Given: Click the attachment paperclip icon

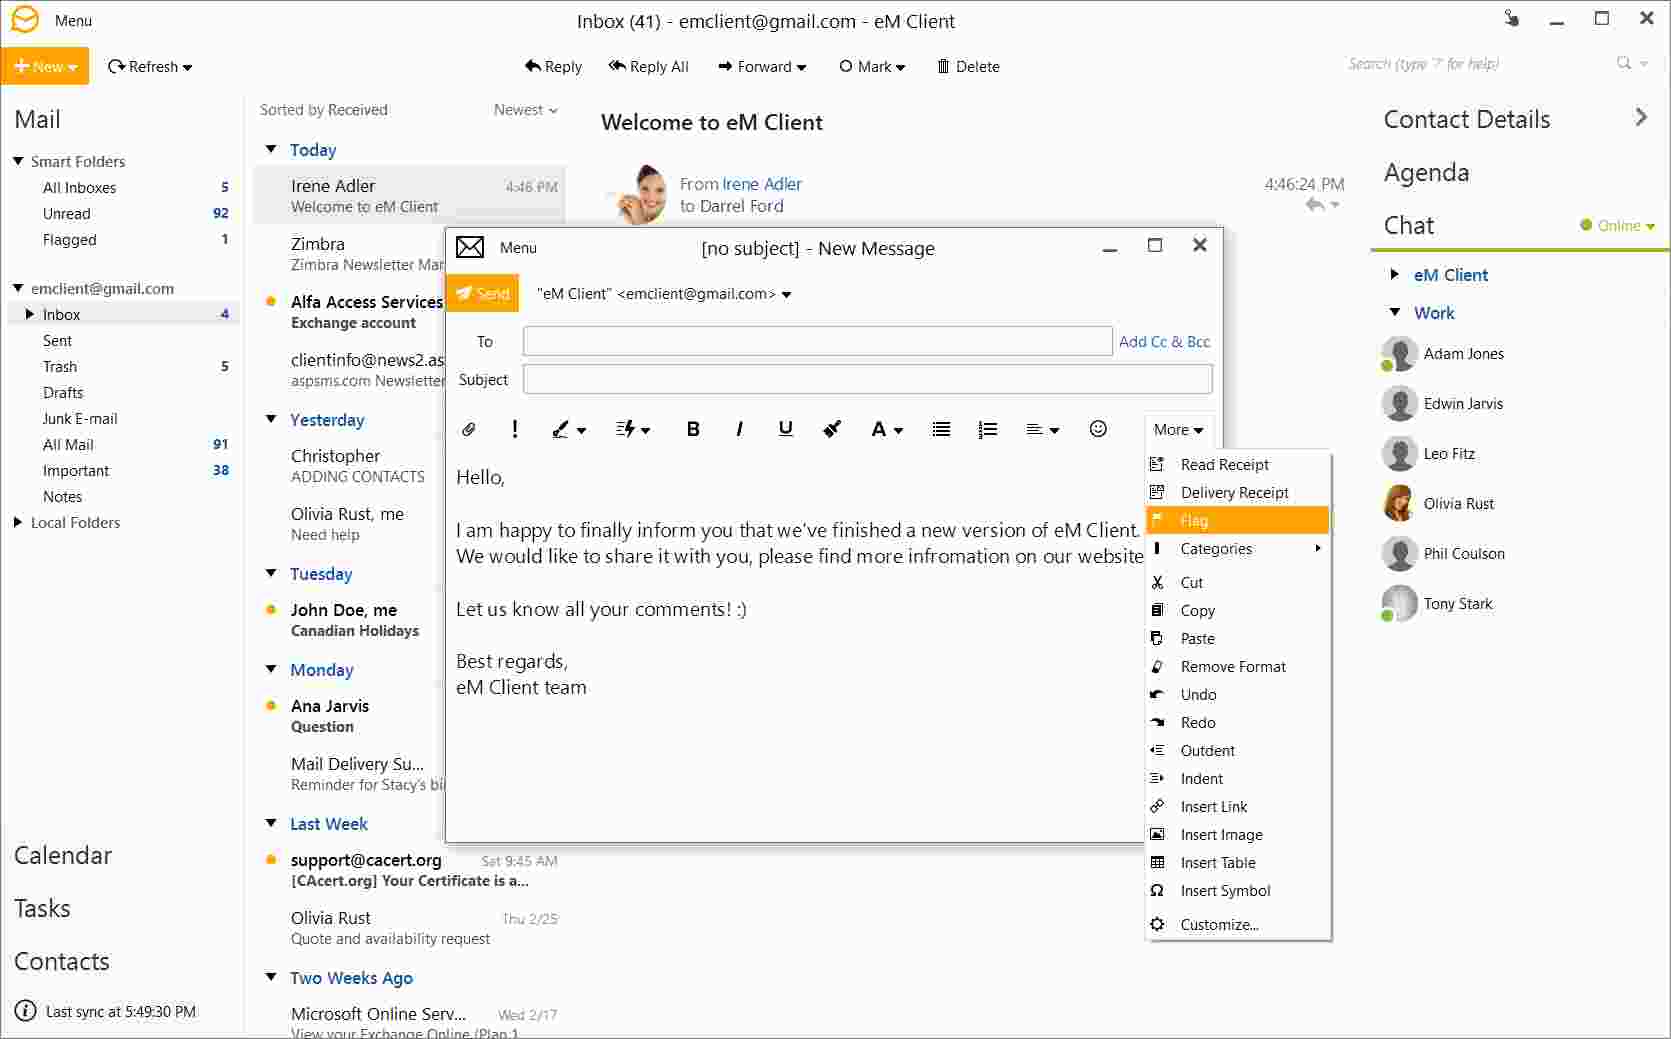Looking at the screenshot, I should 468,429.
